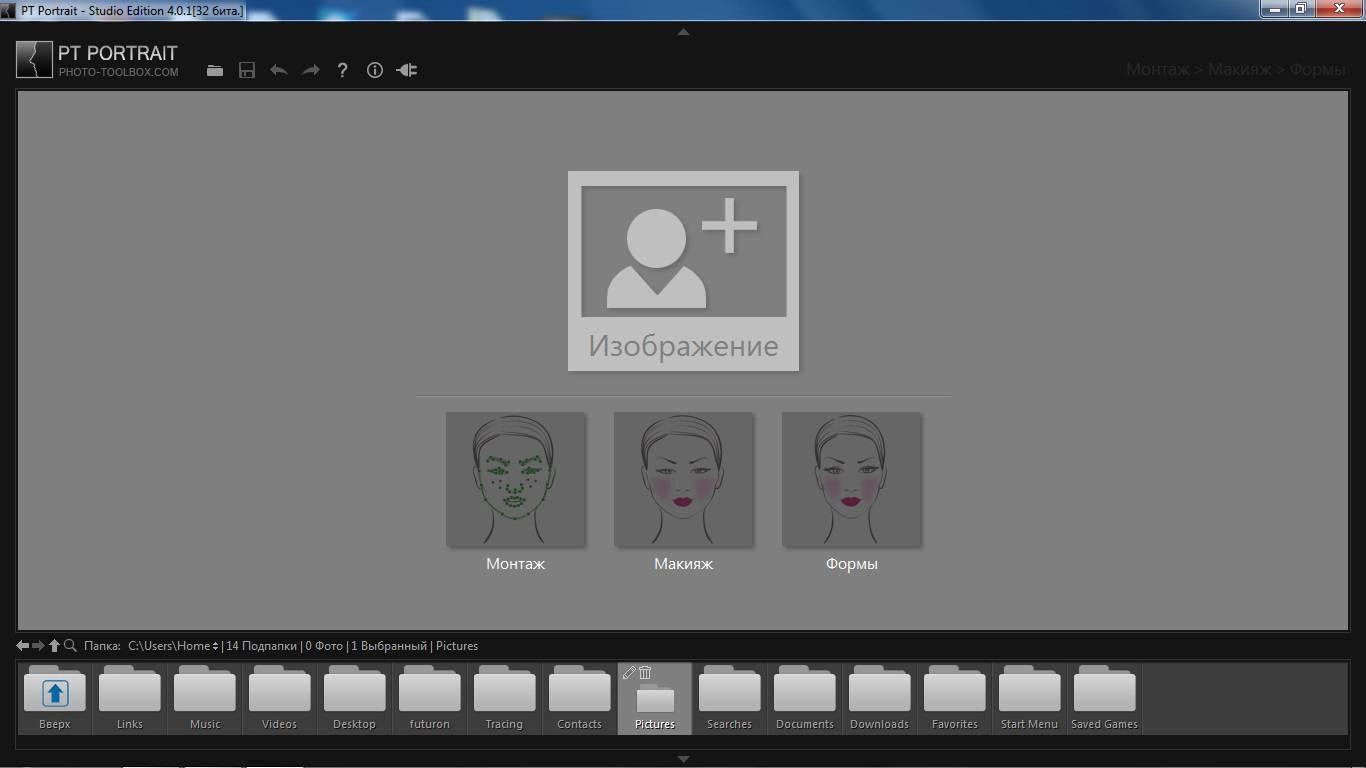1366x768 pixels.
Task: Open the Links folder
Action: (x=130, y=699)
